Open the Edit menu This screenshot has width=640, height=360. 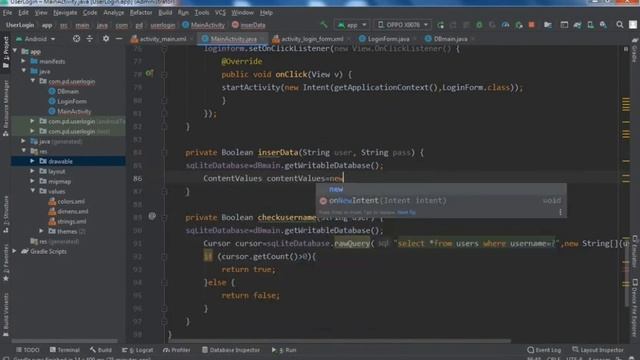coord(23,13)
